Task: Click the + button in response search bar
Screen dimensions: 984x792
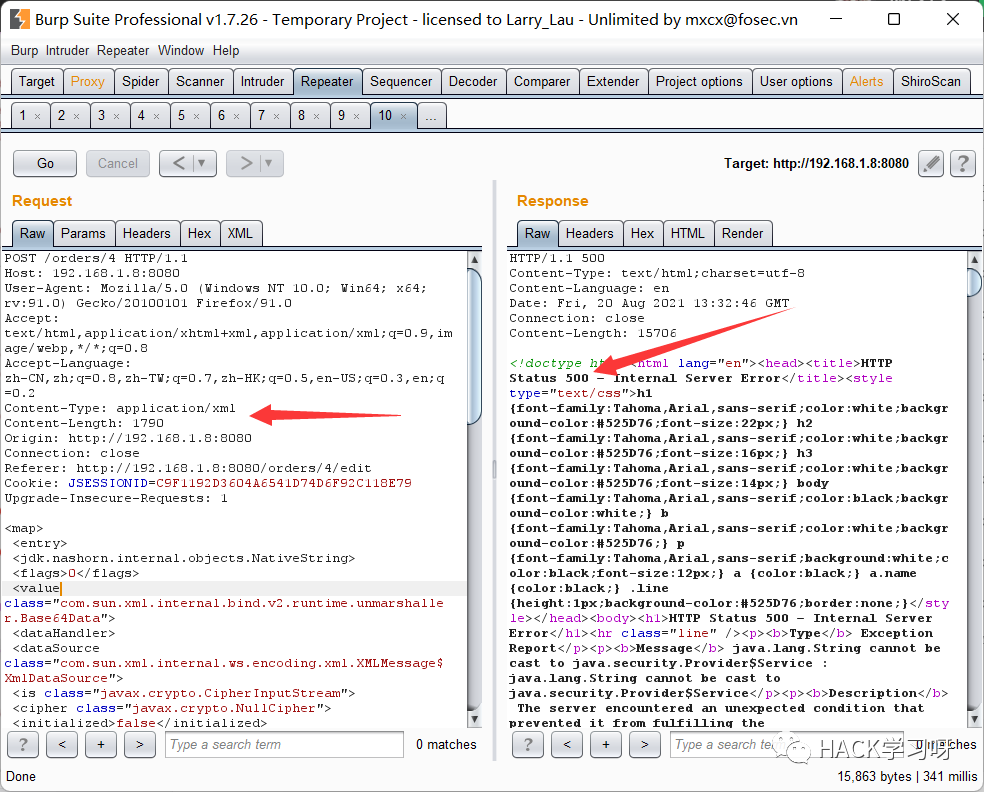Action: (x=606, y=744)
